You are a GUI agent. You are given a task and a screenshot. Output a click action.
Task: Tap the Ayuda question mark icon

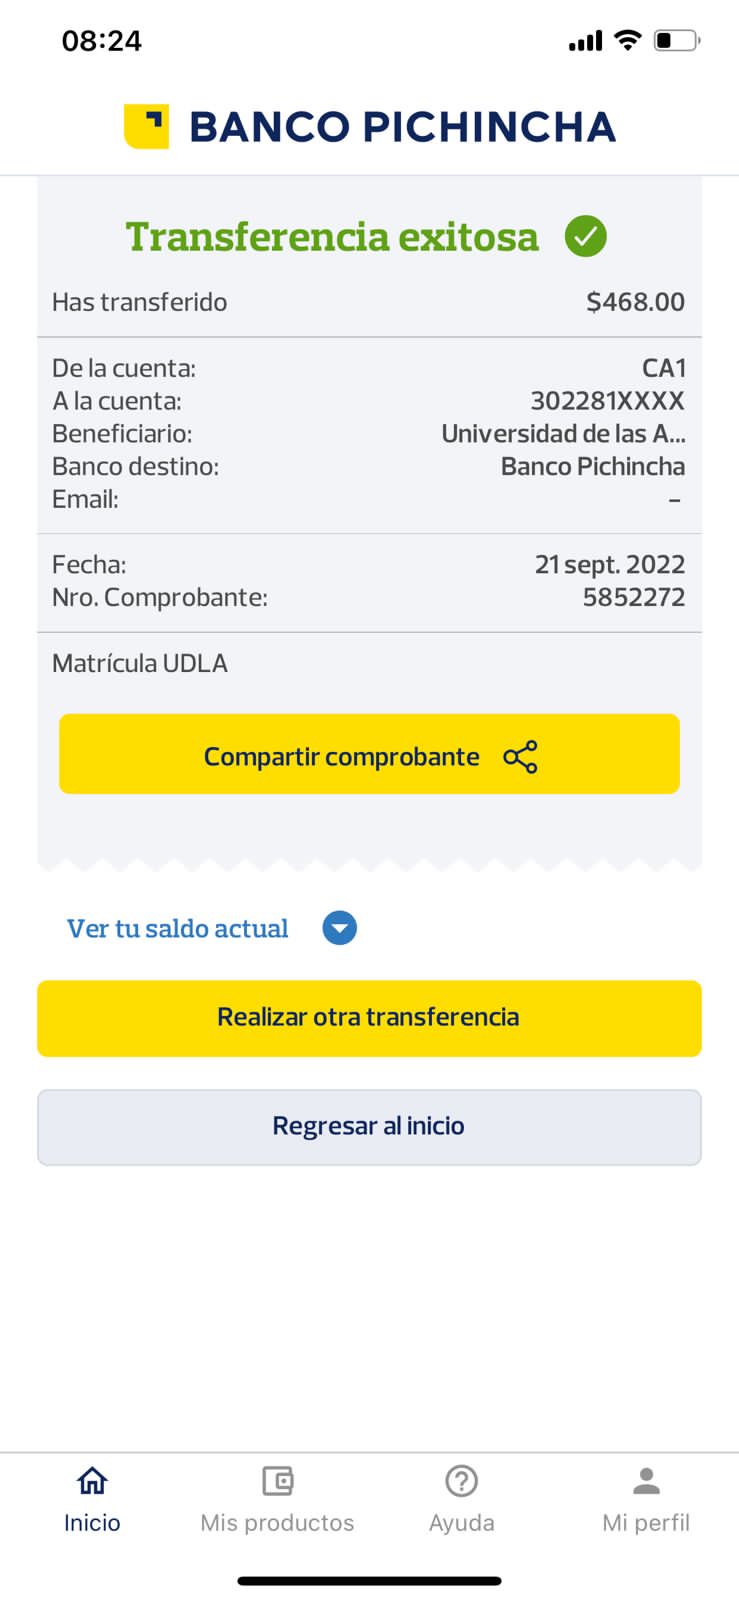(x=461, y=1480)
